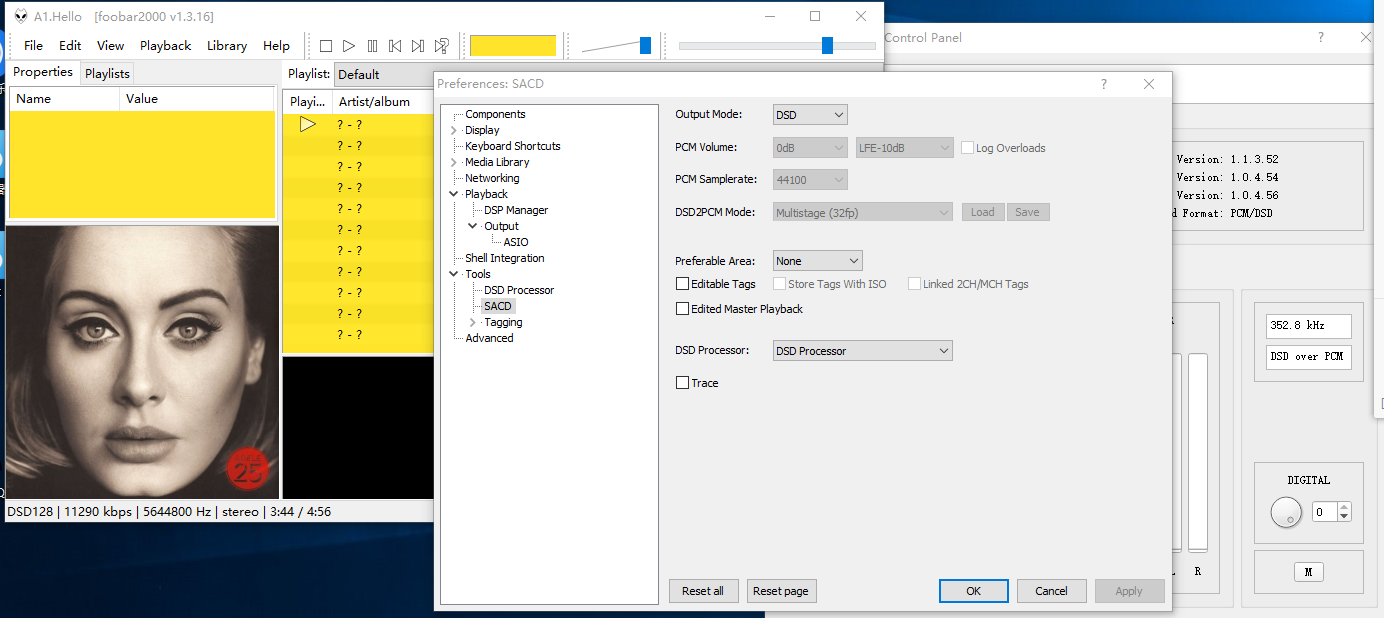Click the random playback toolbar icon

tap(441, 46)
